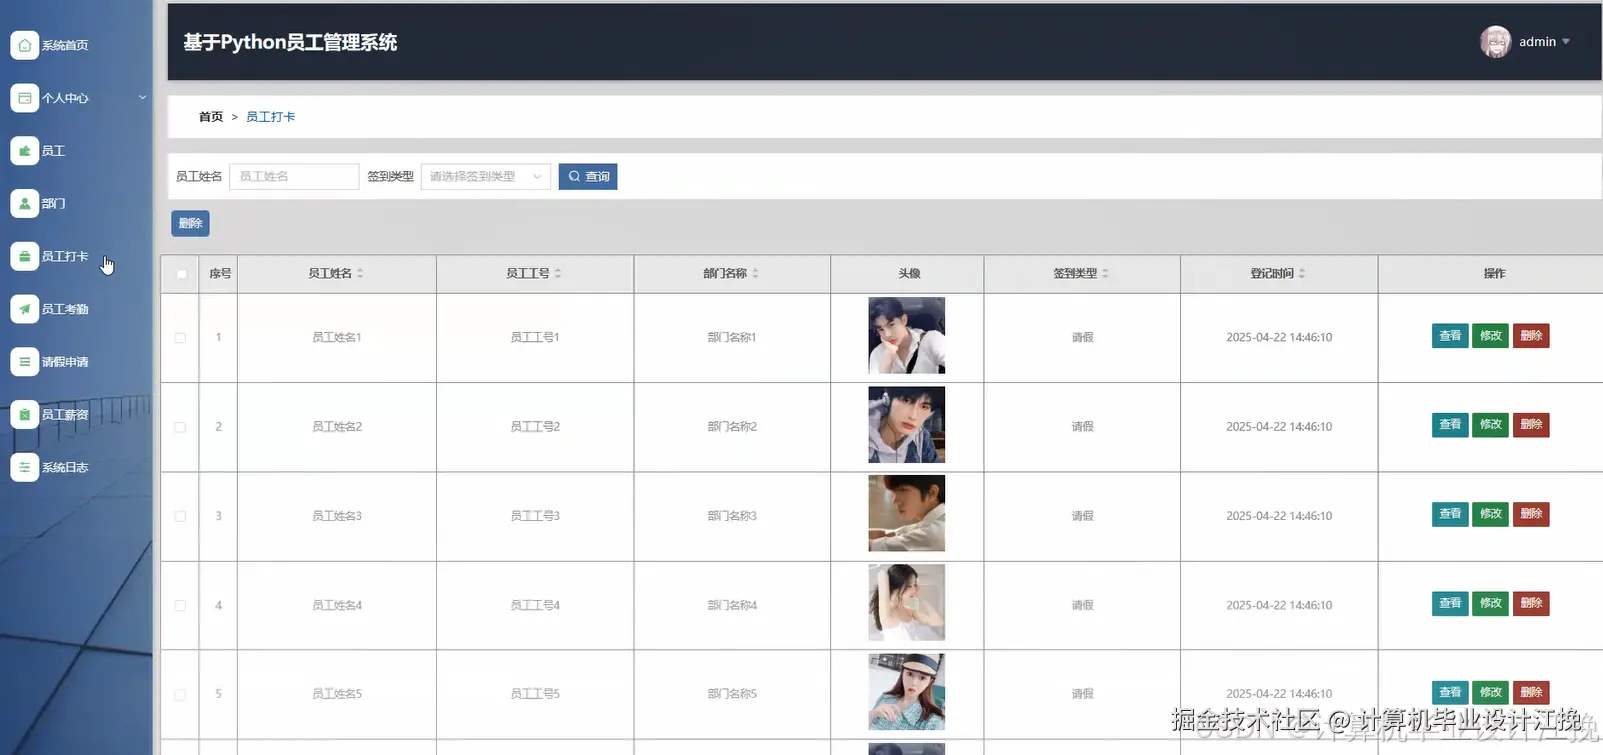Click the 查询 search button
This screenshot has width=1603, height=755.
[x=588, y=176]
